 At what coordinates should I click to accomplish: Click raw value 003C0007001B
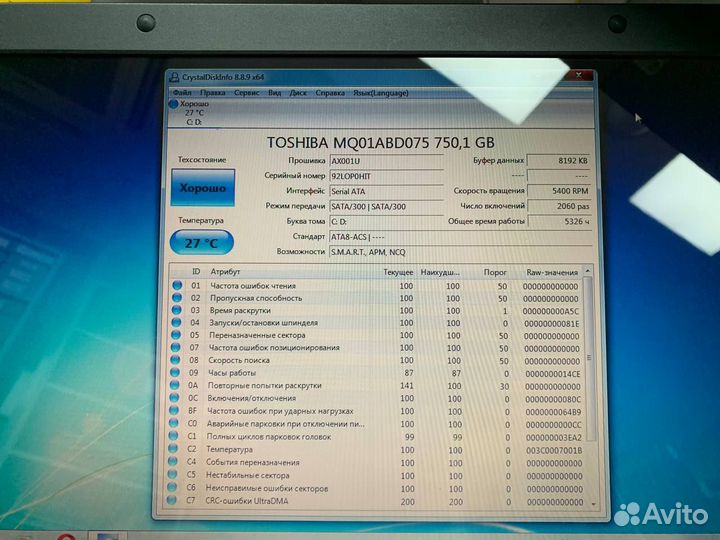554,450
